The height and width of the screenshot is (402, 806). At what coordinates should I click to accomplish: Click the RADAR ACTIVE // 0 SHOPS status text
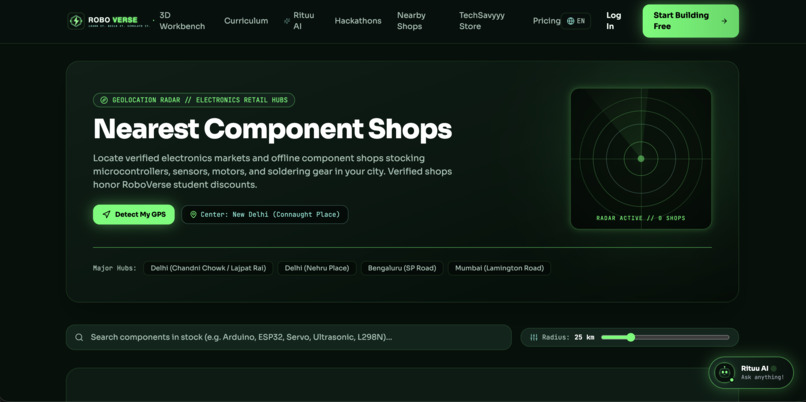click(640, 218)
